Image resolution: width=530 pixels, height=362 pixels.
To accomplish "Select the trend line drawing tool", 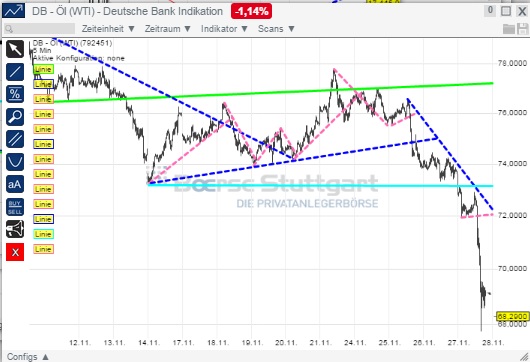I will click(15, 72).
